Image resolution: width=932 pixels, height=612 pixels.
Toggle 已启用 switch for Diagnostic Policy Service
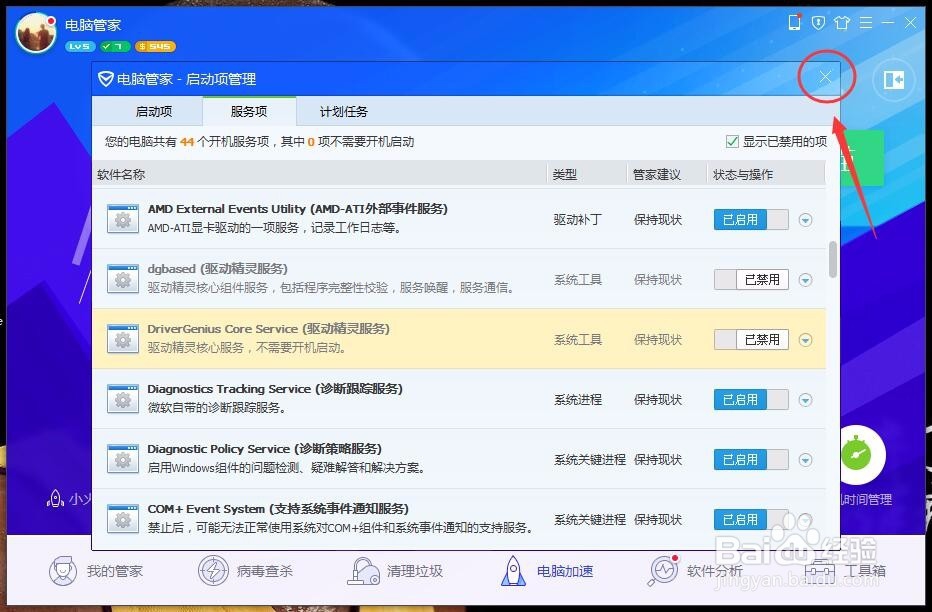[x=751, y=459]
